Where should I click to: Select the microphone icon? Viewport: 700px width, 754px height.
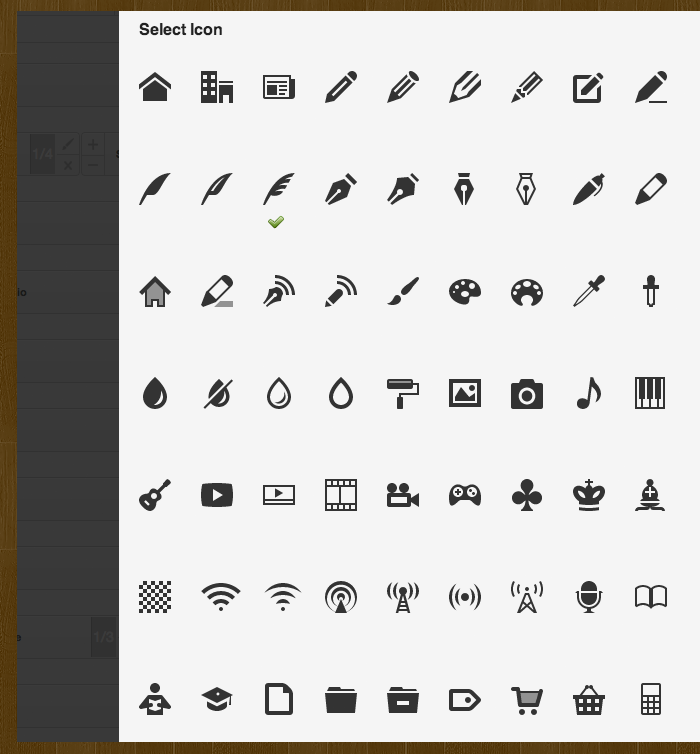[x=589, y=597]
